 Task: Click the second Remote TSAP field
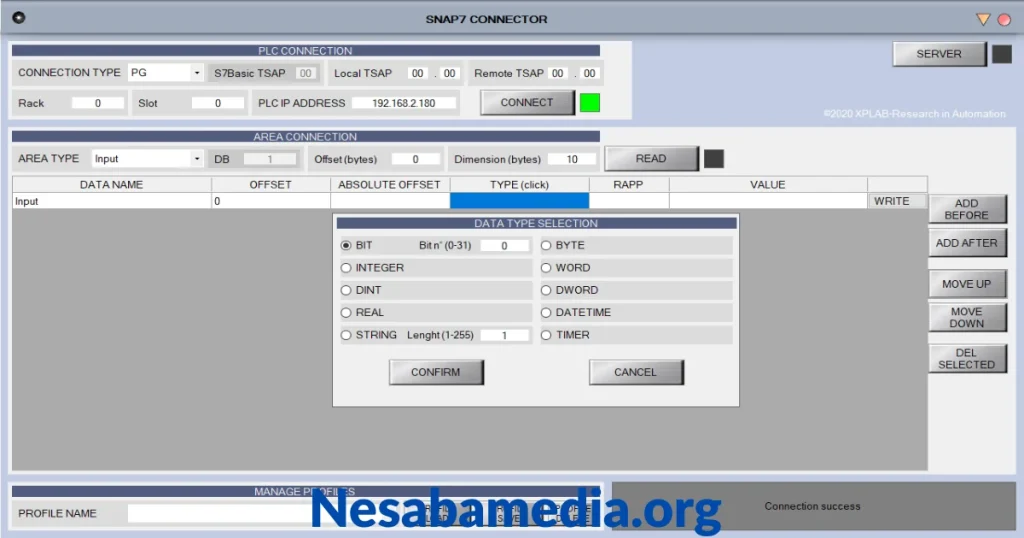point(589,73)
